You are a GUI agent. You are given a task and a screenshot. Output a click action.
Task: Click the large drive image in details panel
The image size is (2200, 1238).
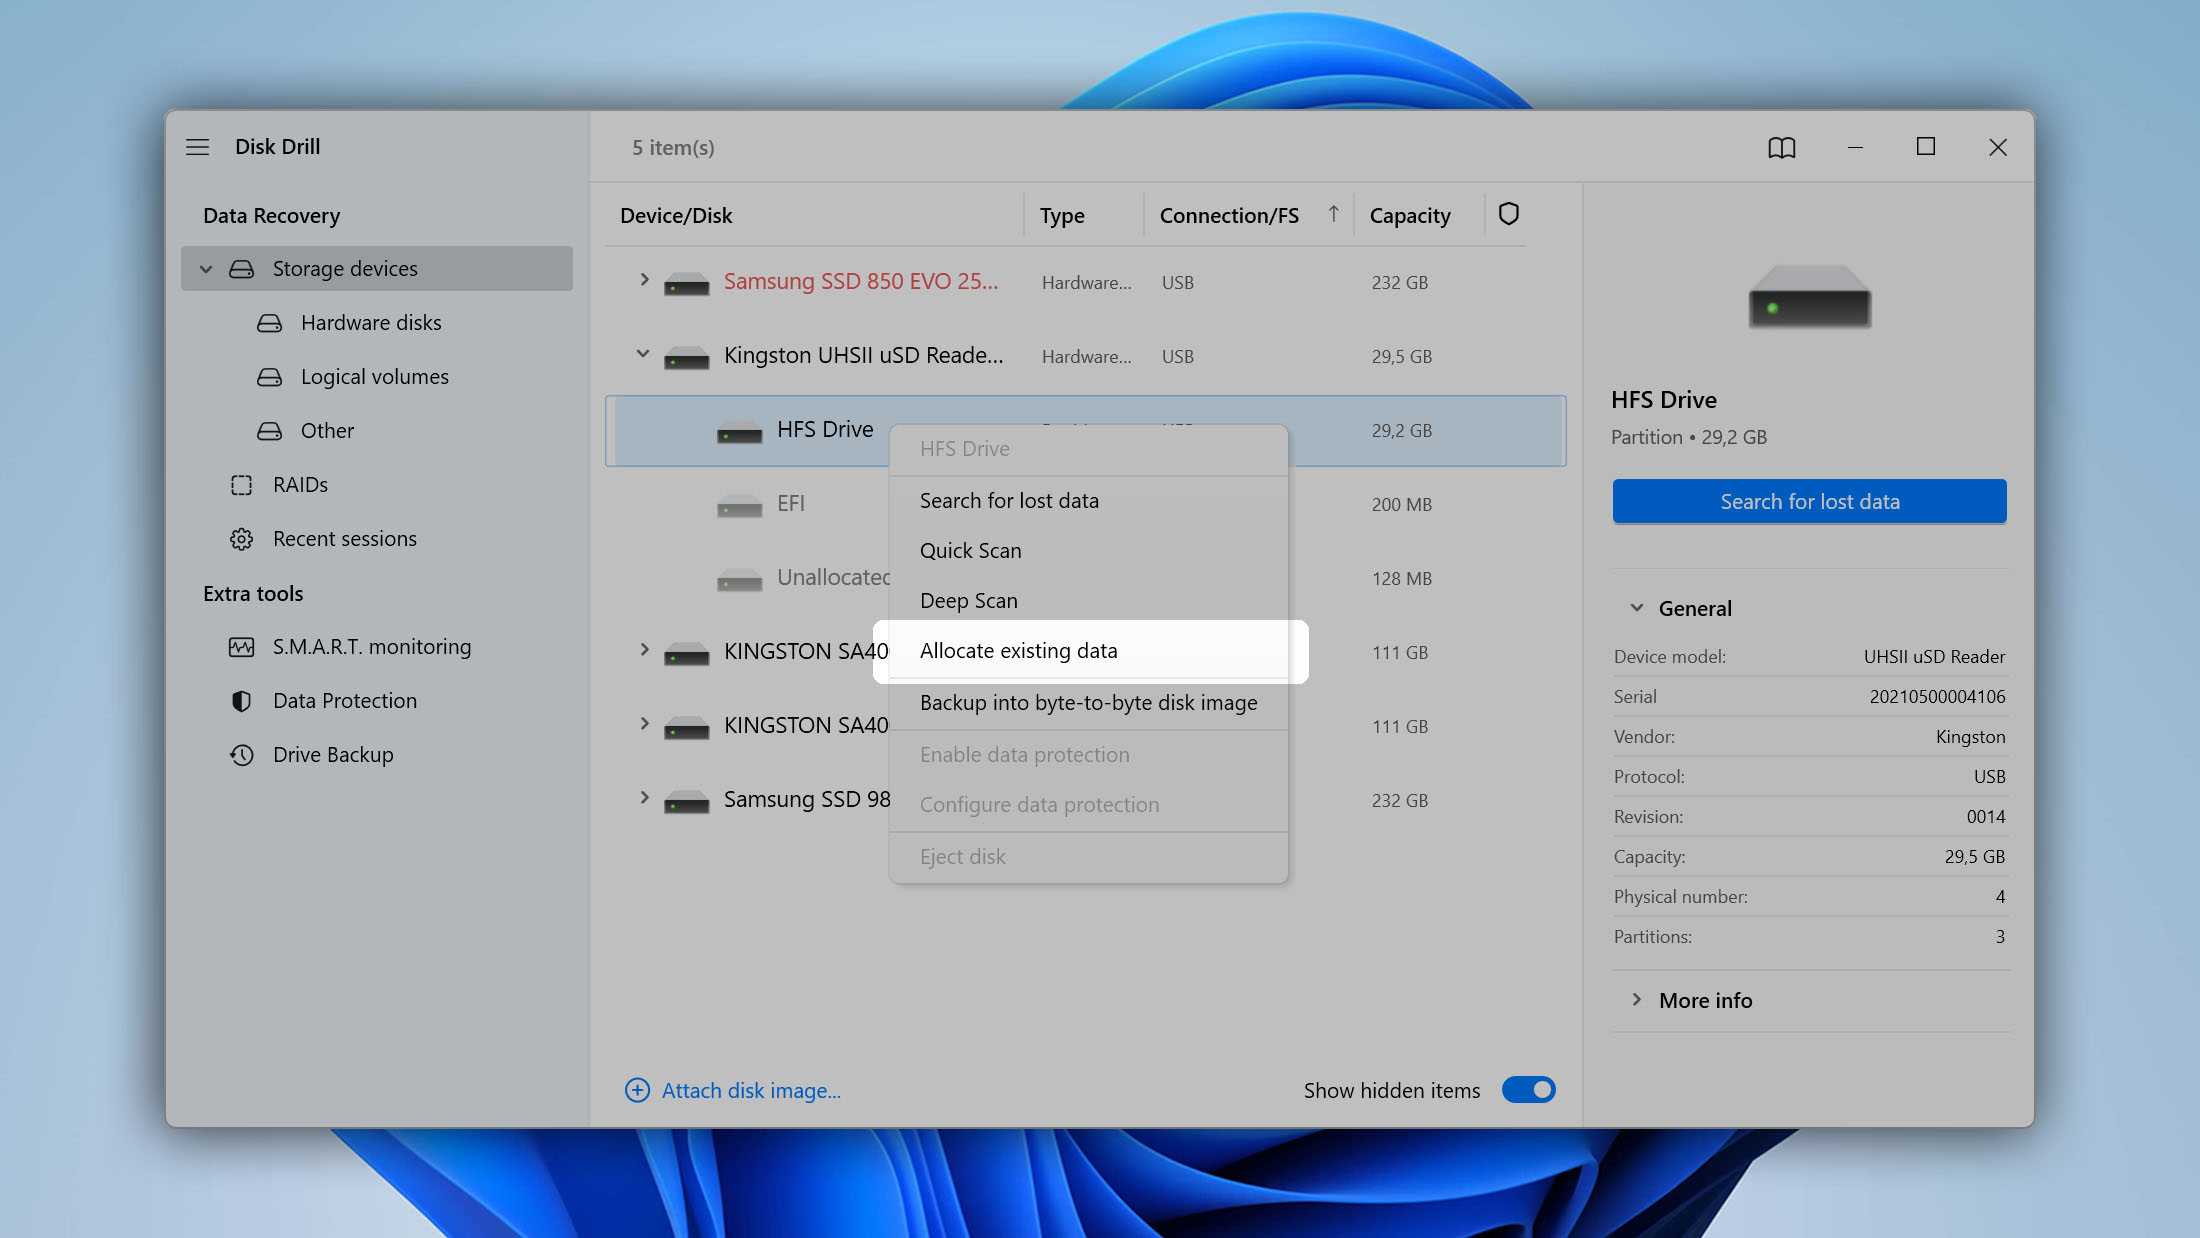(x=1810, y=296)
